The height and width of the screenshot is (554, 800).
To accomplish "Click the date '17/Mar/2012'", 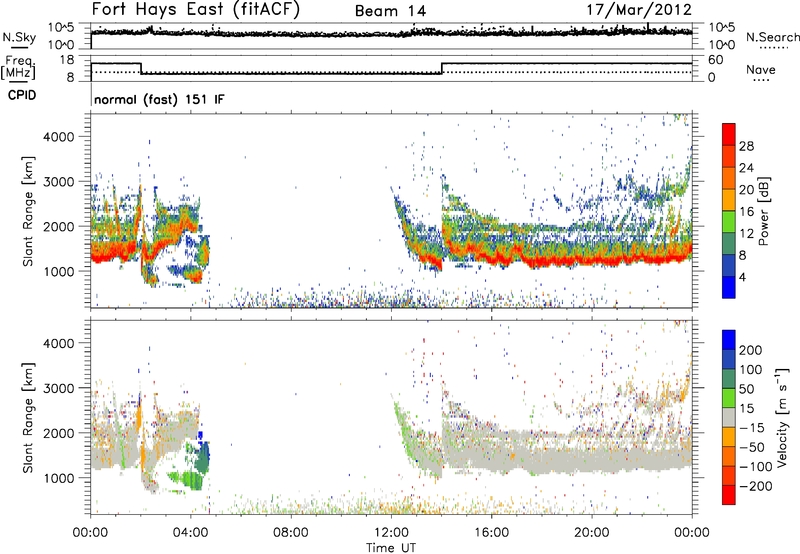I will pyautogui.click(x=639, y=10).
